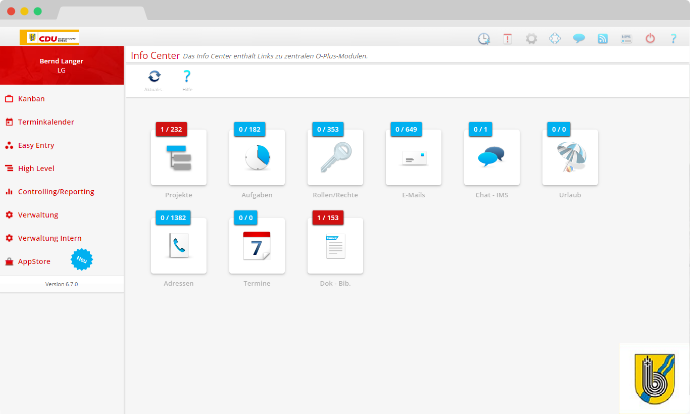The image size is (690, 414).
Task: Click the Version text in sidebar
Action: 62,284
